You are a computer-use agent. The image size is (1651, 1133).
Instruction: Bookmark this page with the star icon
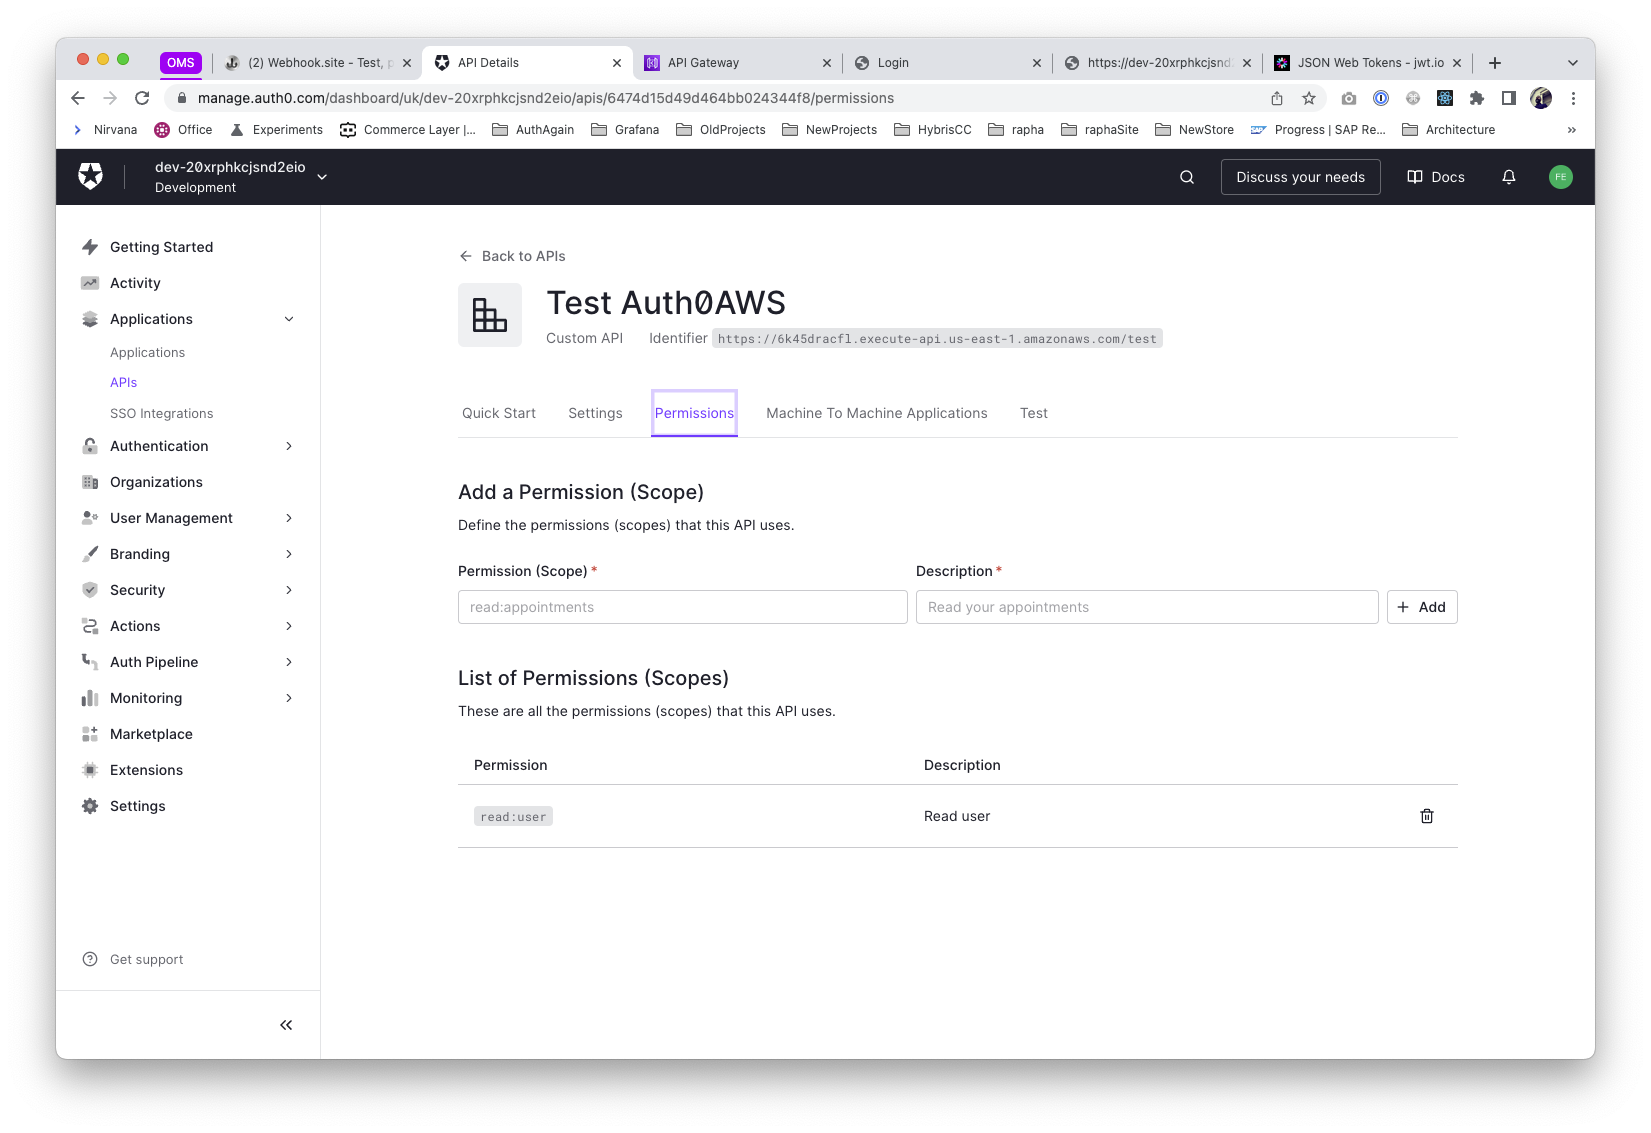pyautogui.click(x=1308, y=98)
